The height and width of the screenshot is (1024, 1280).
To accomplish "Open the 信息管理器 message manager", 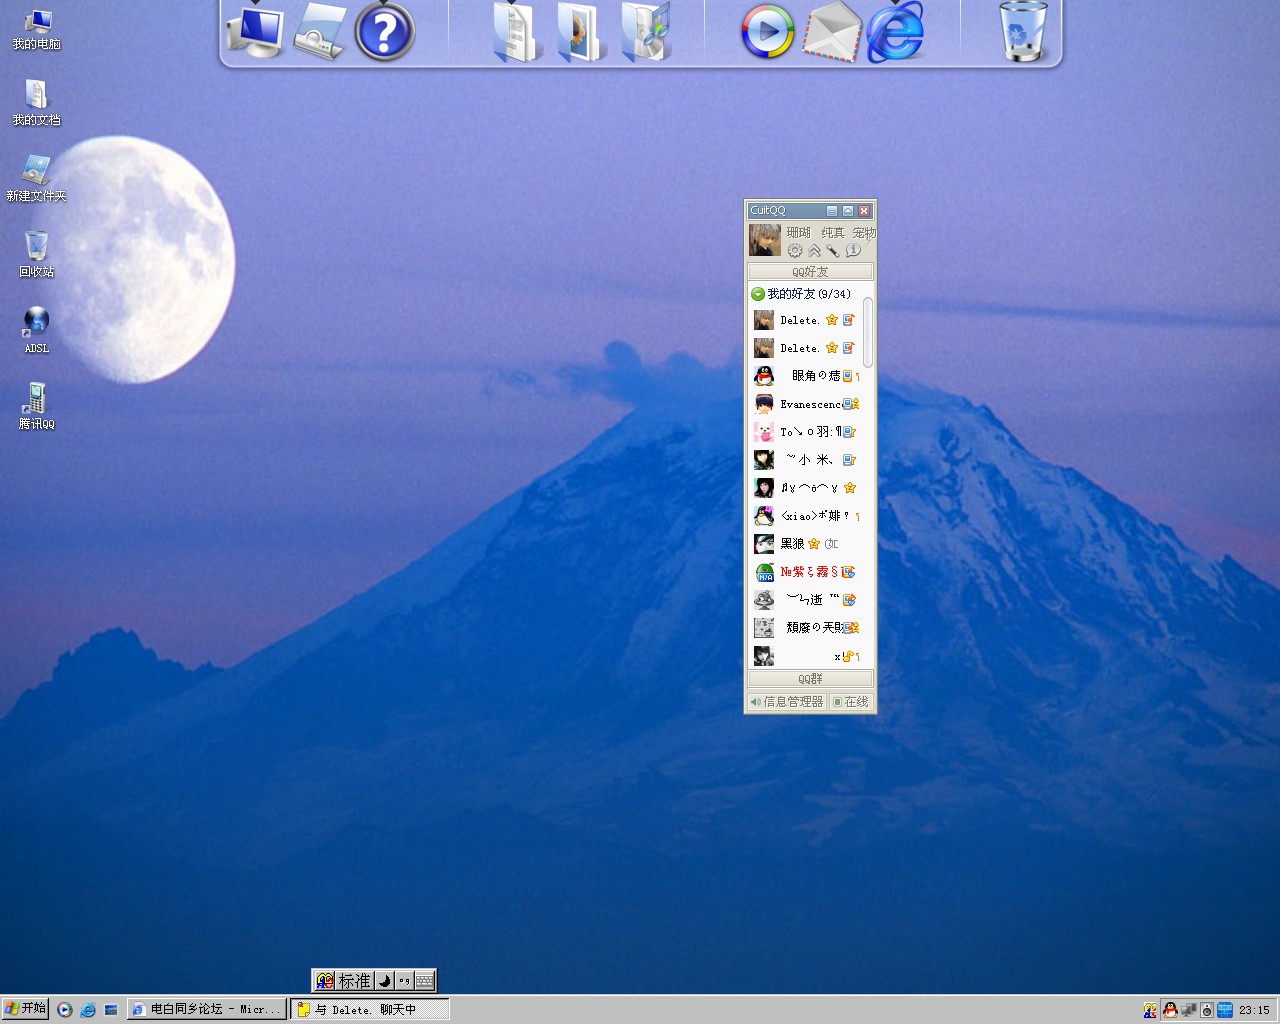I will pyautogui.click(x=787, y=702).
